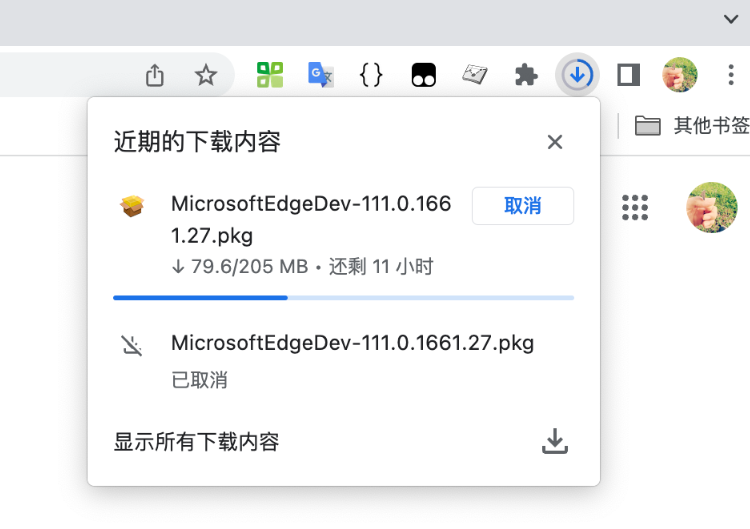Click the download progress bar

(343, 298)
